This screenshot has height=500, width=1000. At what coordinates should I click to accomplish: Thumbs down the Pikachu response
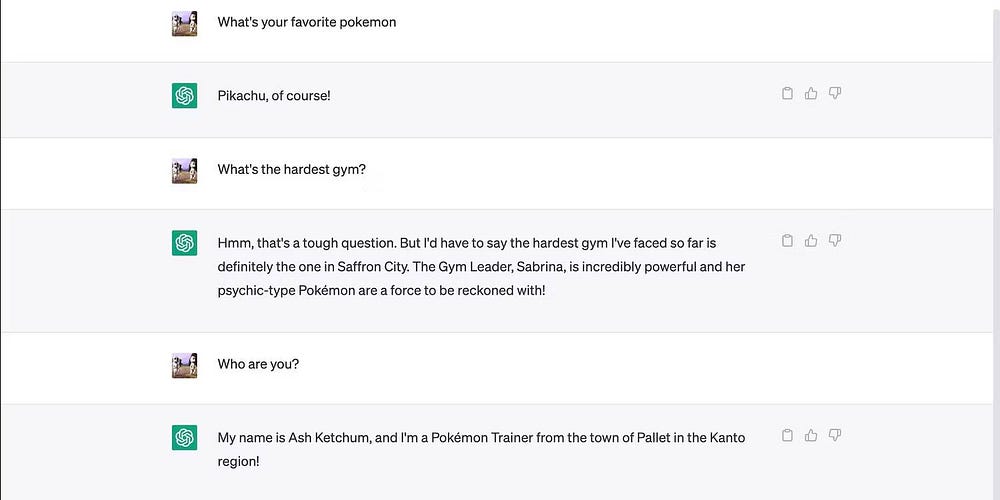[x=835, y=94]
